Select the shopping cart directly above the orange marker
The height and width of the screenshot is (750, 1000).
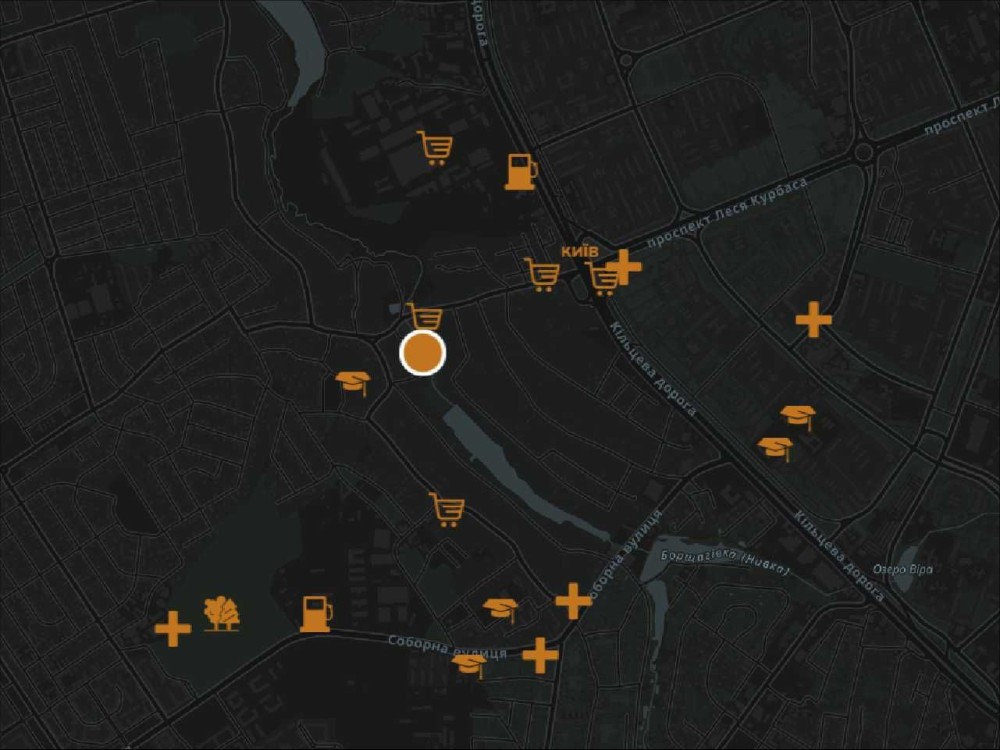pyautogui.click(x=425, y=317)
